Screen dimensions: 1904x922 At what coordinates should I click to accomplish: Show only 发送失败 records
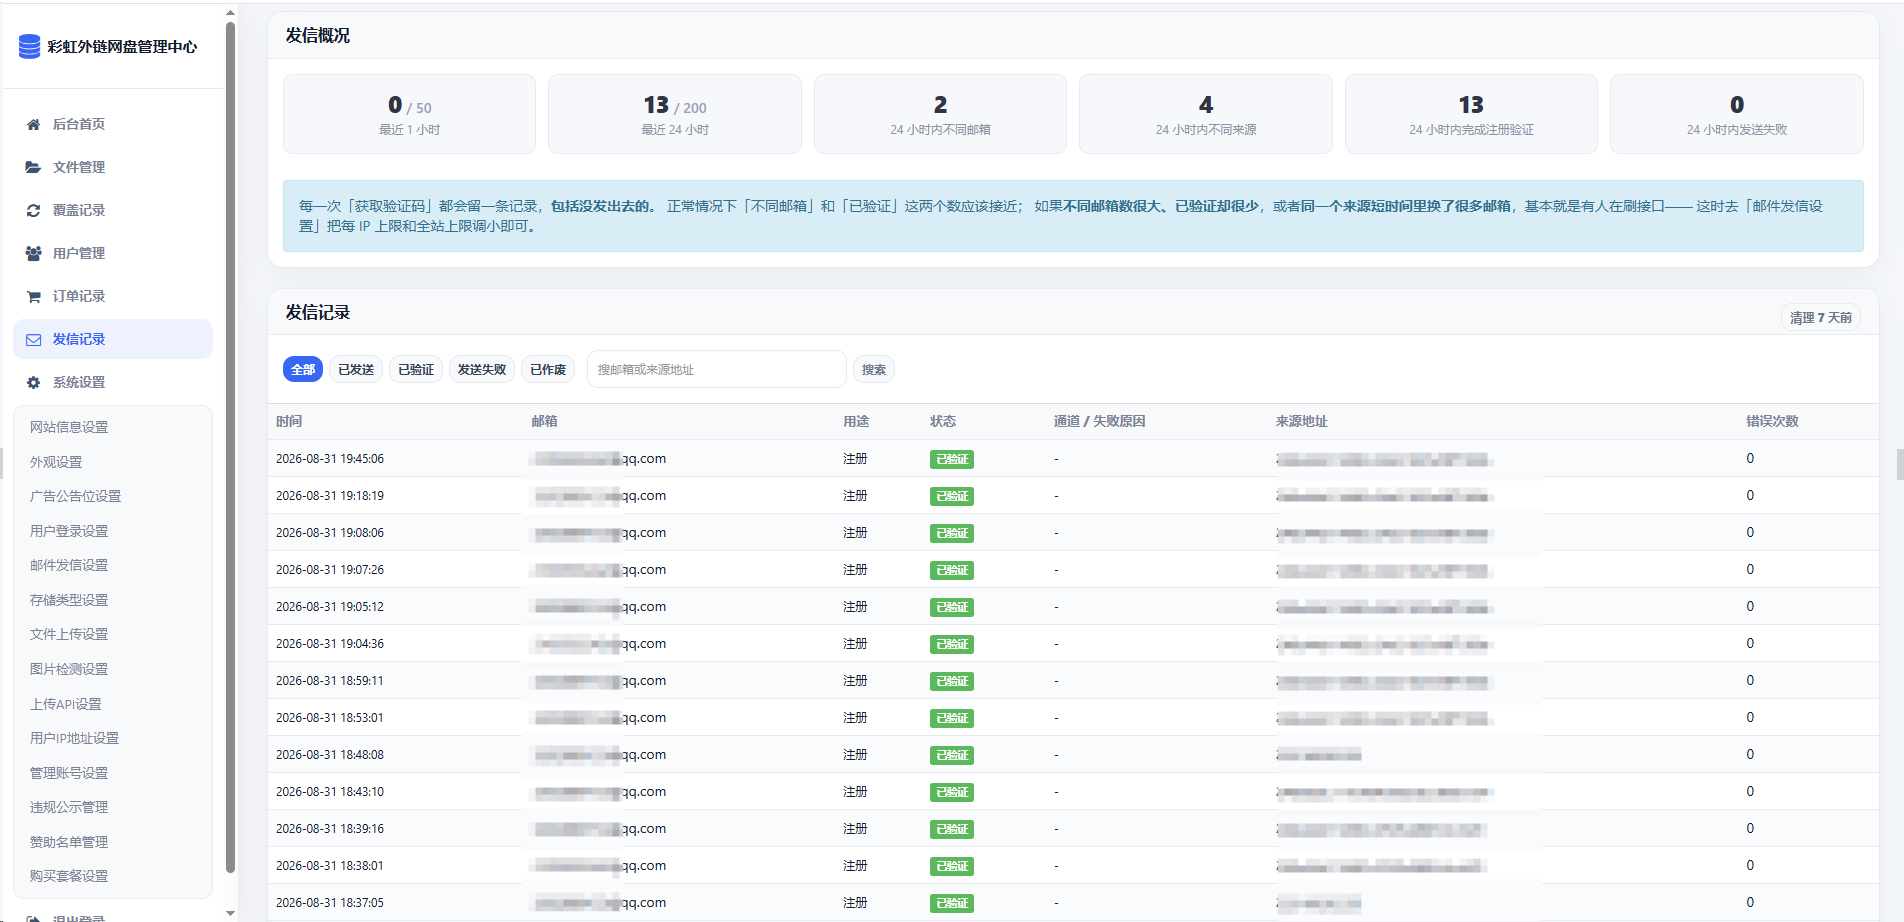pyautogui.click(x=482, y=369)
